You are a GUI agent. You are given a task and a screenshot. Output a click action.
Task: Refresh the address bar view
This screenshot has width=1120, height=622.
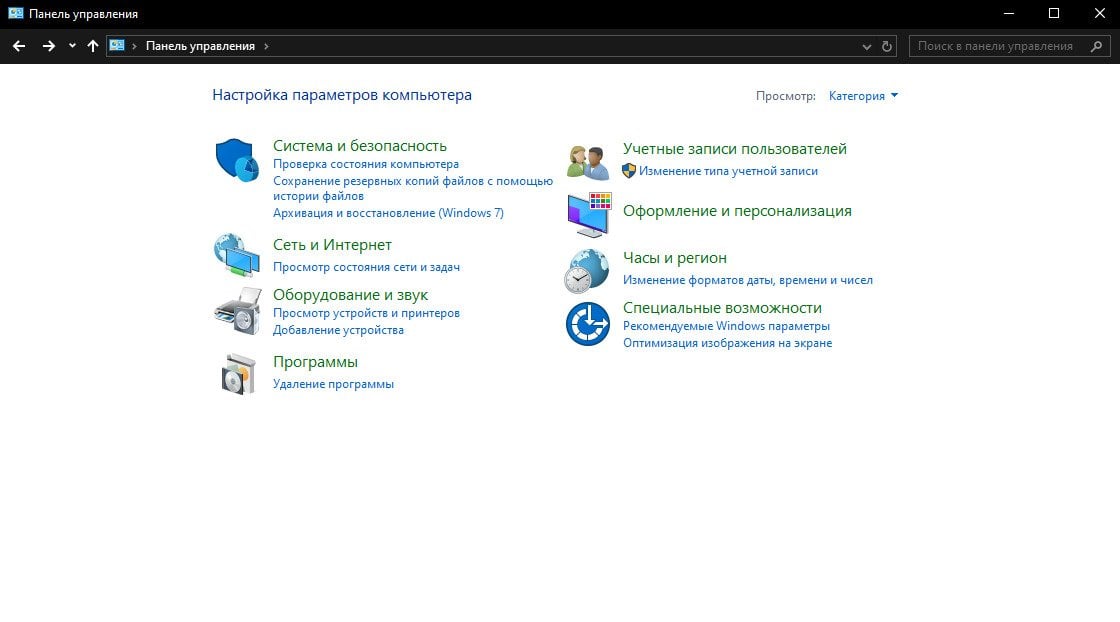coord(886,46)
